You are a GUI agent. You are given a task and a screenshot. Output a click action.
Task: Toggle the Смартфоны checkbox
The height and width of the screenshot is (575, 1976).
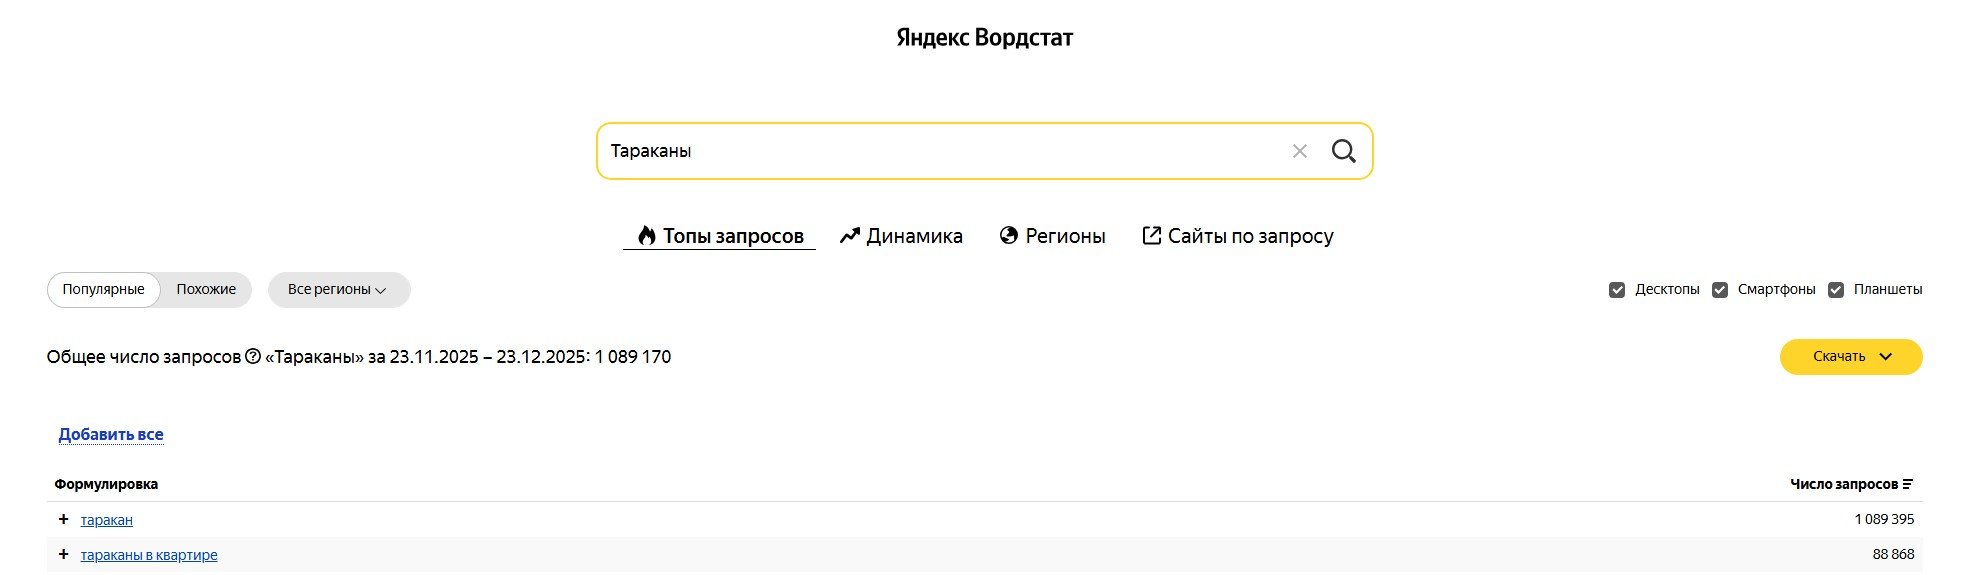tap(1719, 290)
